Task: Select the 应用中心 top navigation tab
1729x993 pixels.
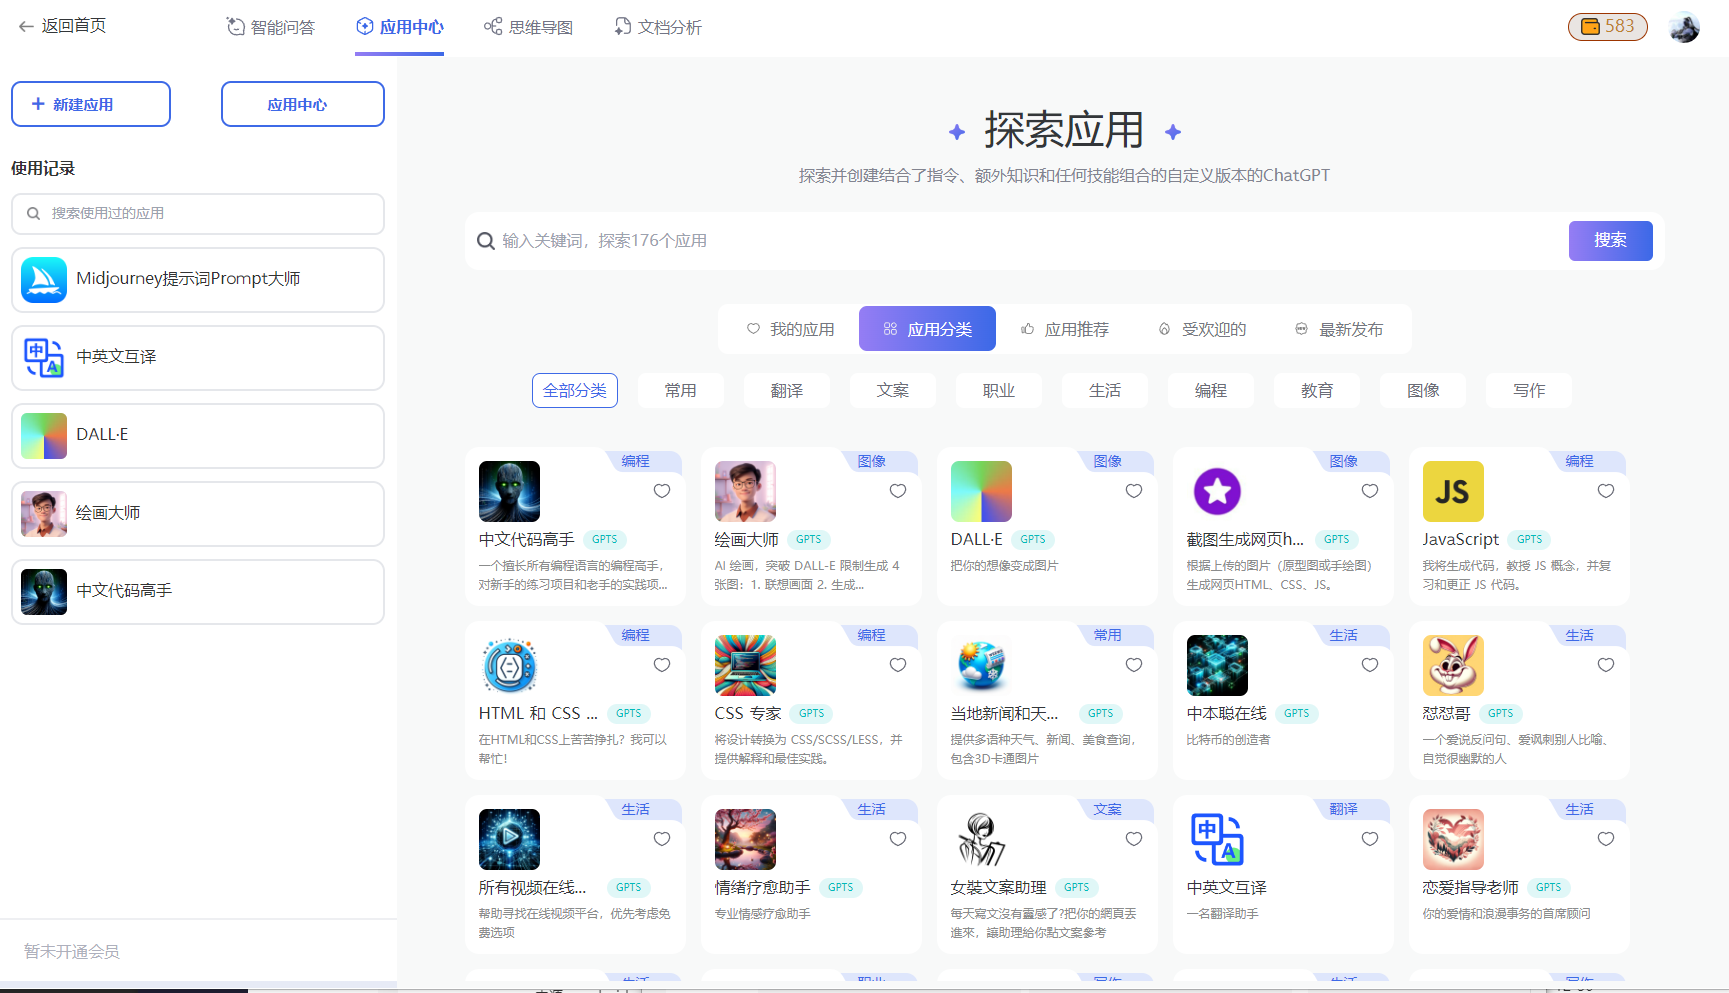Action: point(400,27)
